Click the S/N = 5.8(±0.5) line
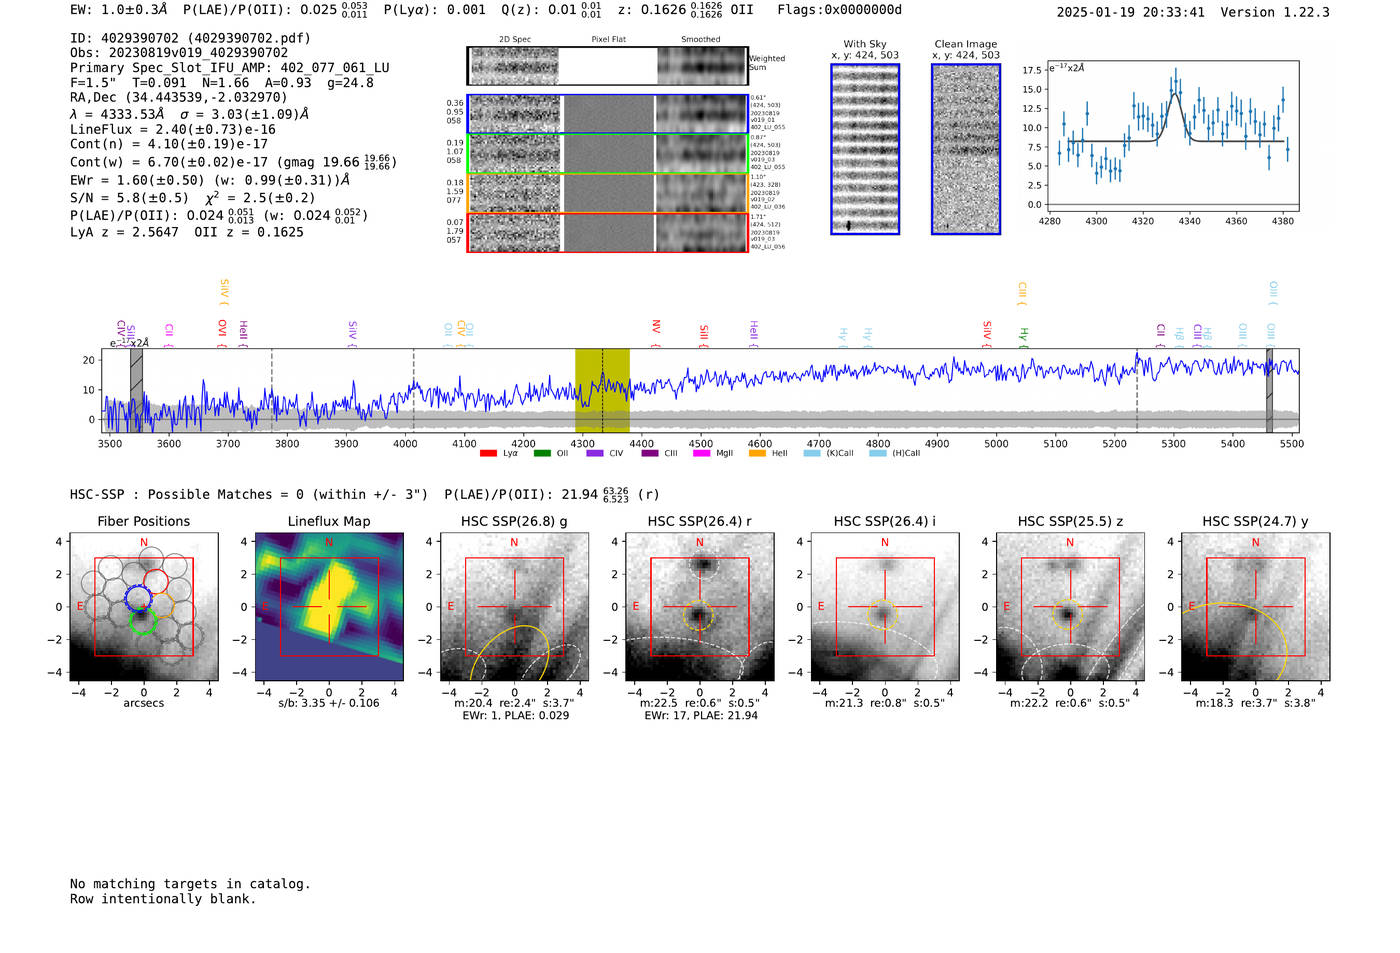Screen dimensions: 1400x953 point(192,198)
